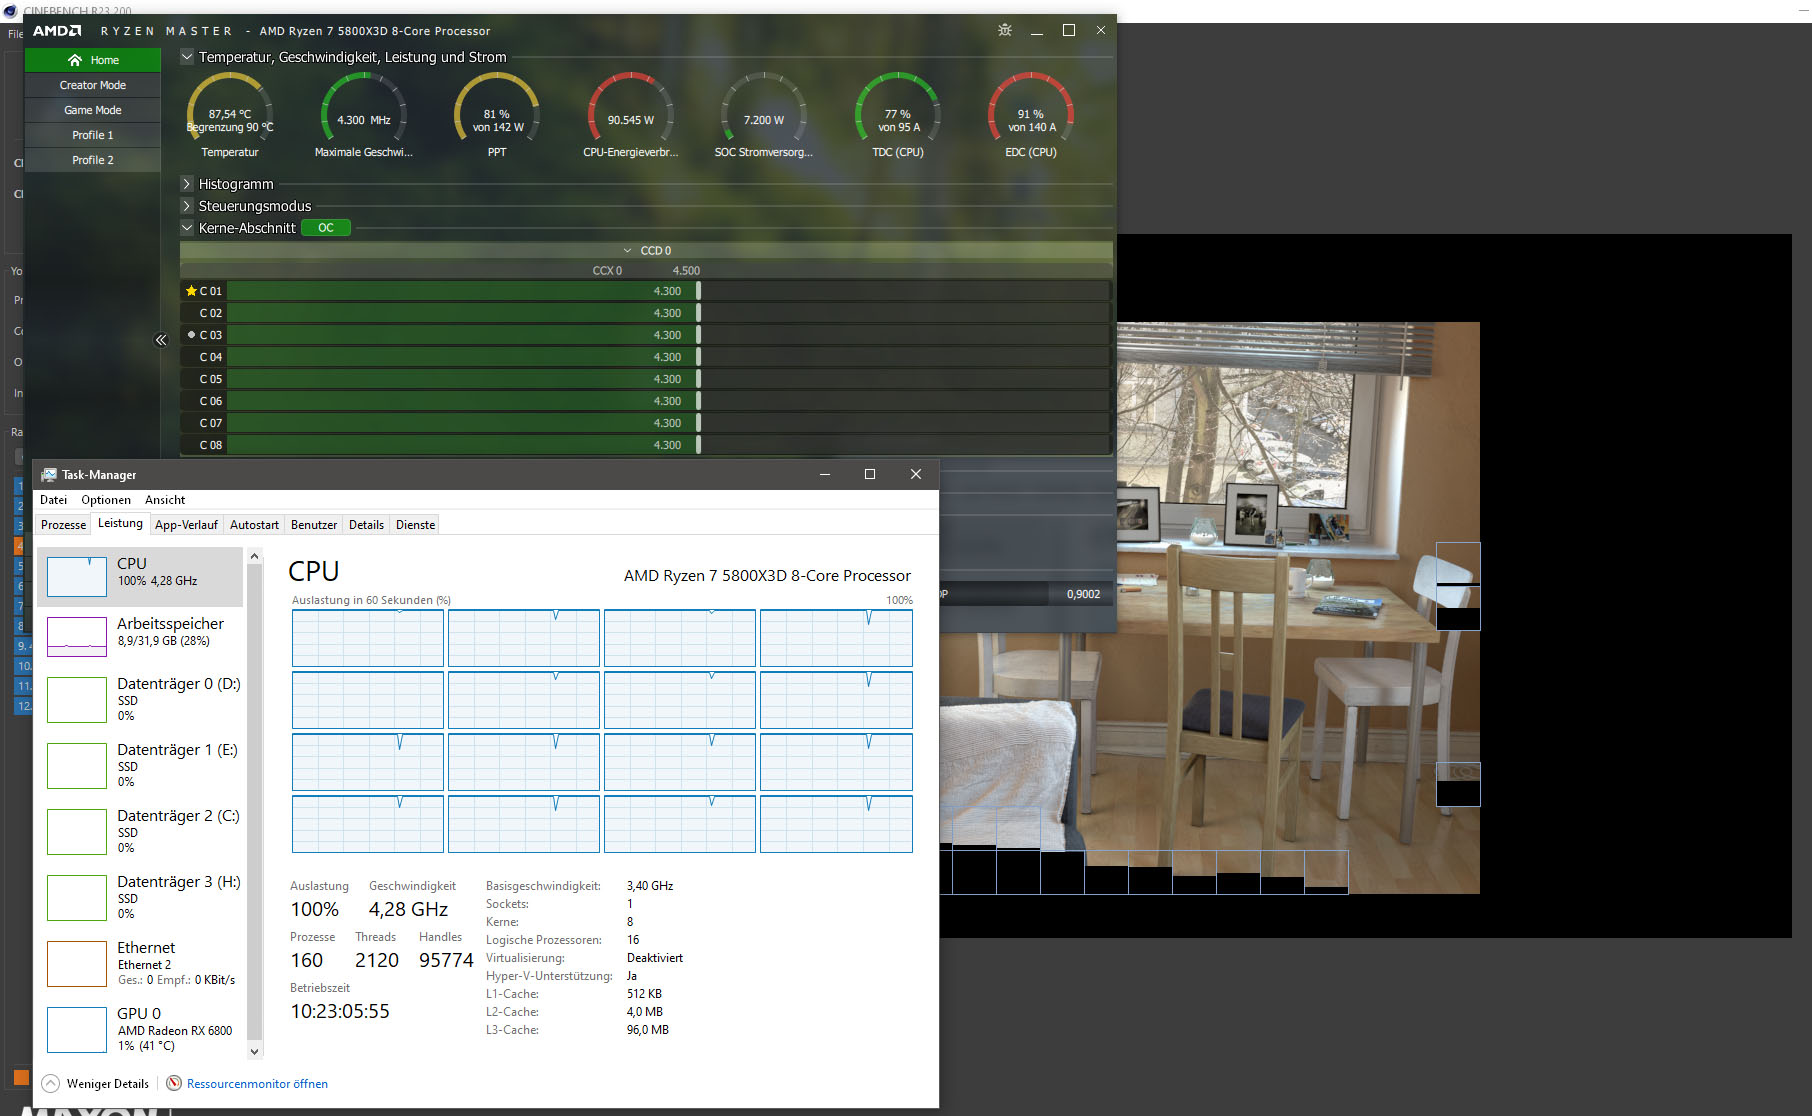Viewport: 1812px width, 1116px height.
Task: Click the C 06 core frequency bar
Action: pos(669,401)
